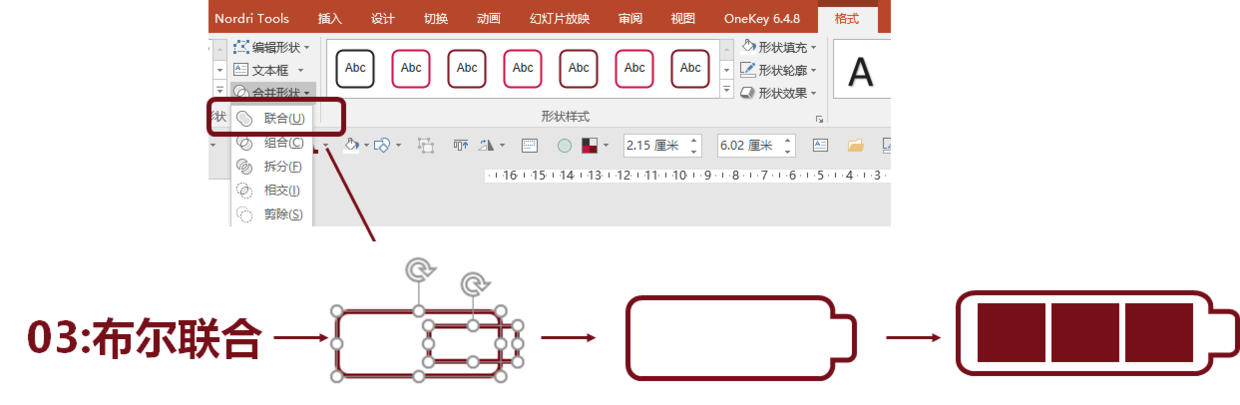Choose 拆分(F) in merge shapes menu
The image size is (1240, 405).
coord(271,166)
